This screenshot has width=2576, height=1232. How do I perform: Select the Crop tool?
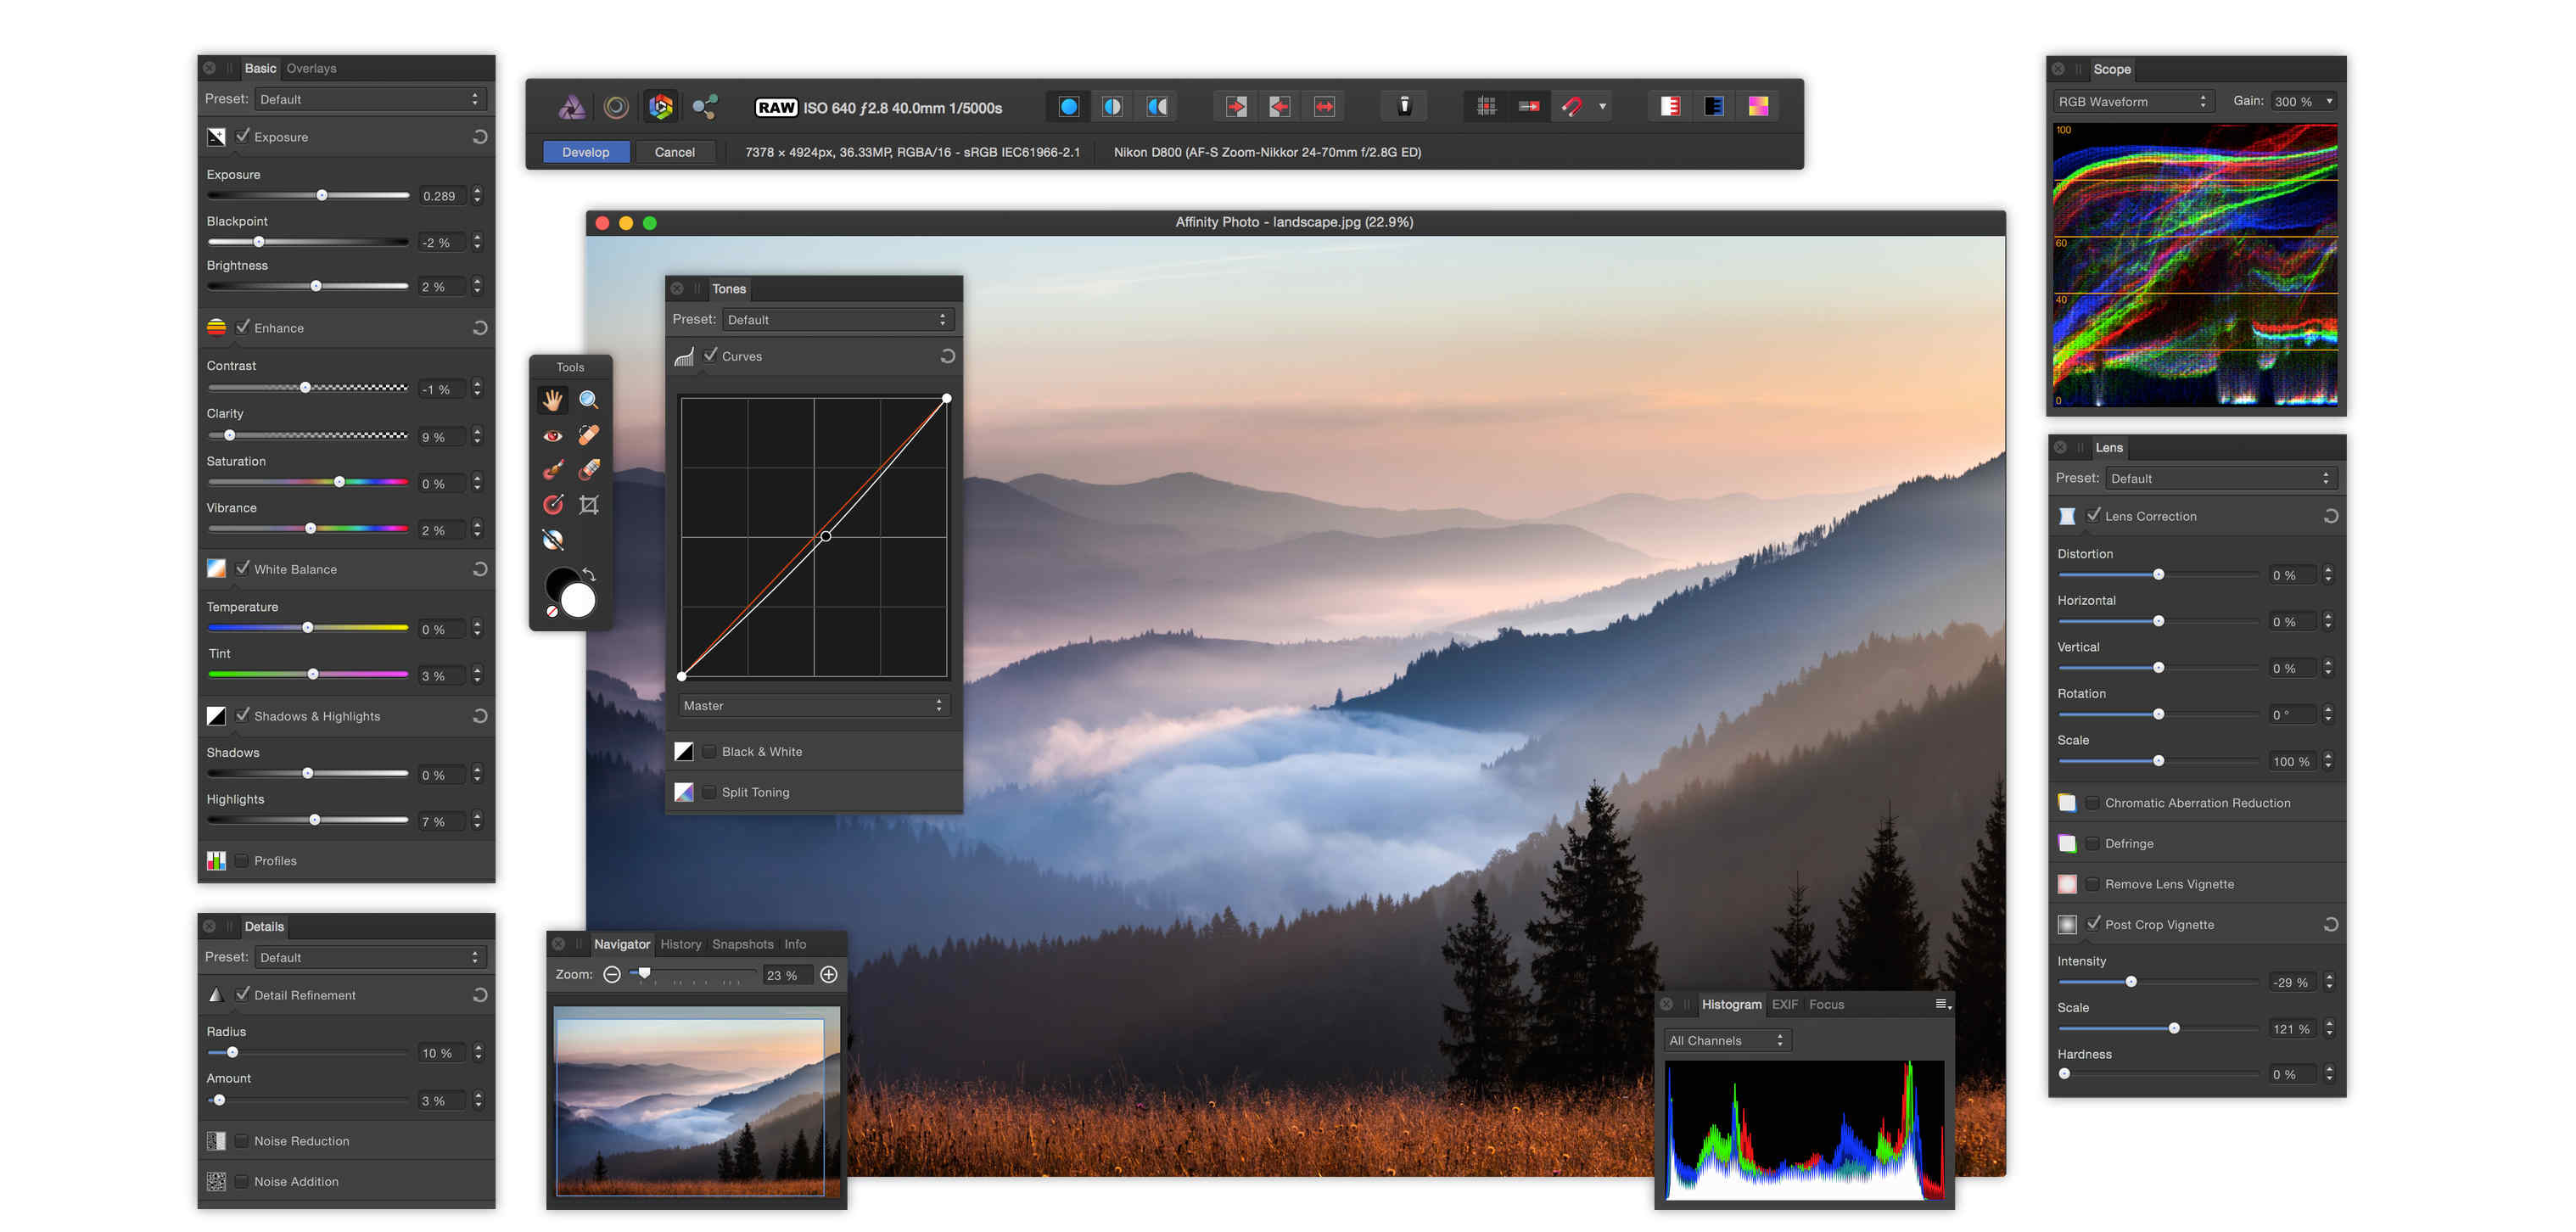(589, 505)
